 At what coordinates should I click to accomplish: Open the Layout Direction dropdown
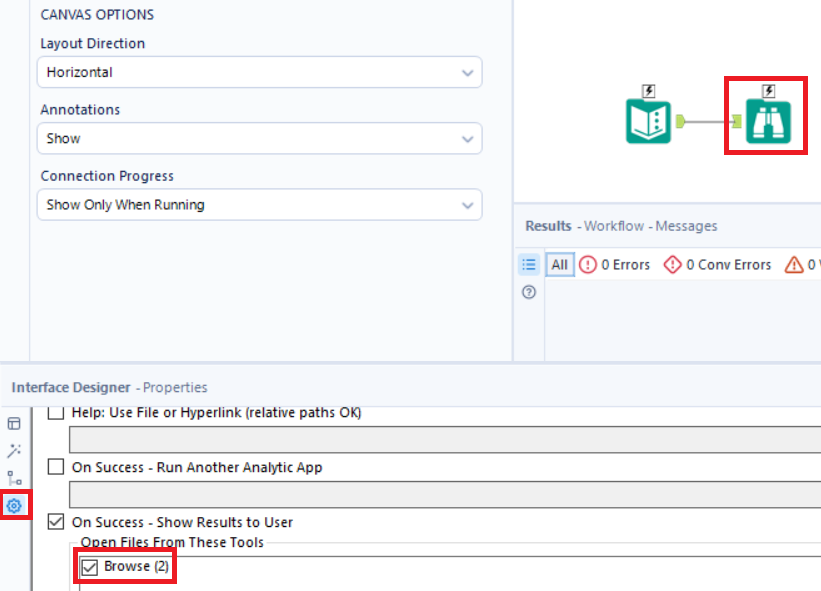click(260, 72)
